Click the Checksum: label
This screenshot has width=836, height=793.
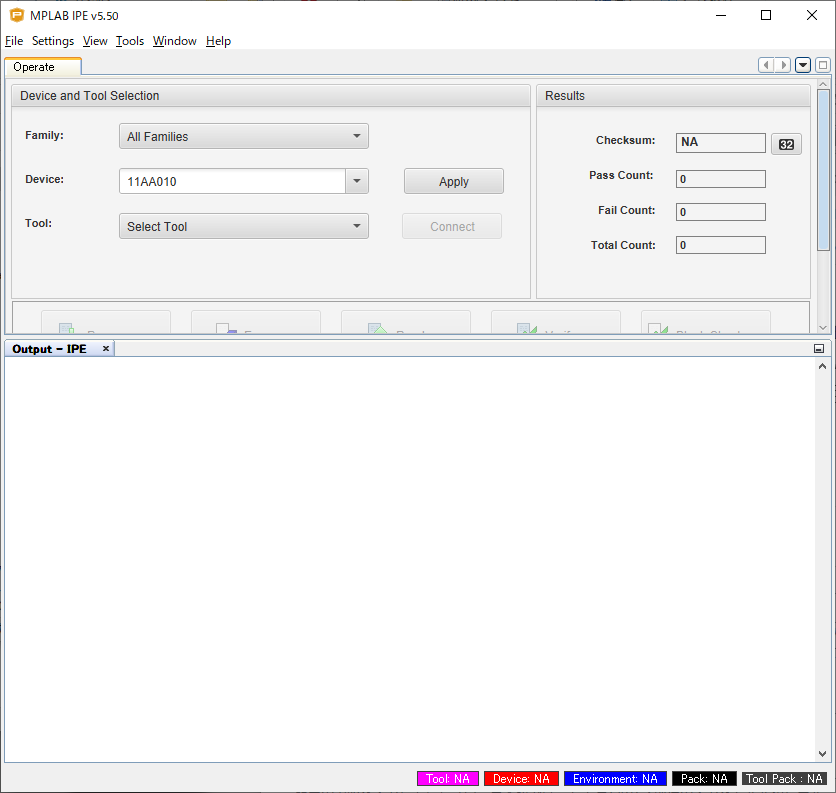tap(625, 140)
